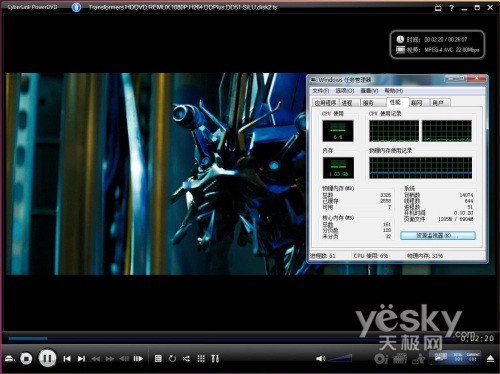Open Task Manager Help menu
500x374 pixels.
click(394, 91)
